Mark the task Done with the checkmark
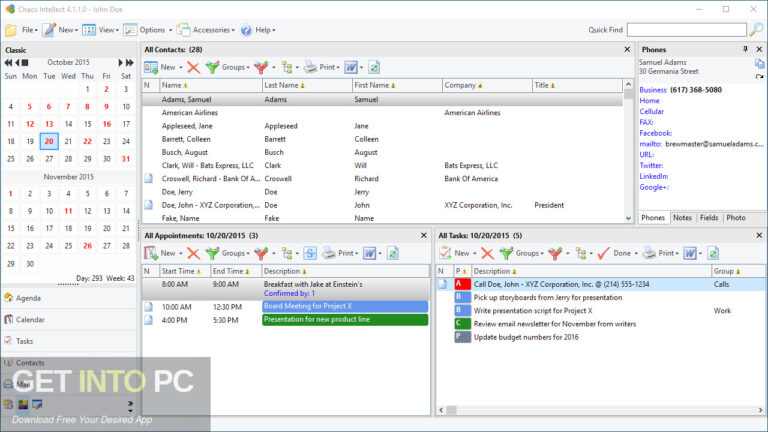768x432 pixels. pyautogui.click(x=603, y=253)
